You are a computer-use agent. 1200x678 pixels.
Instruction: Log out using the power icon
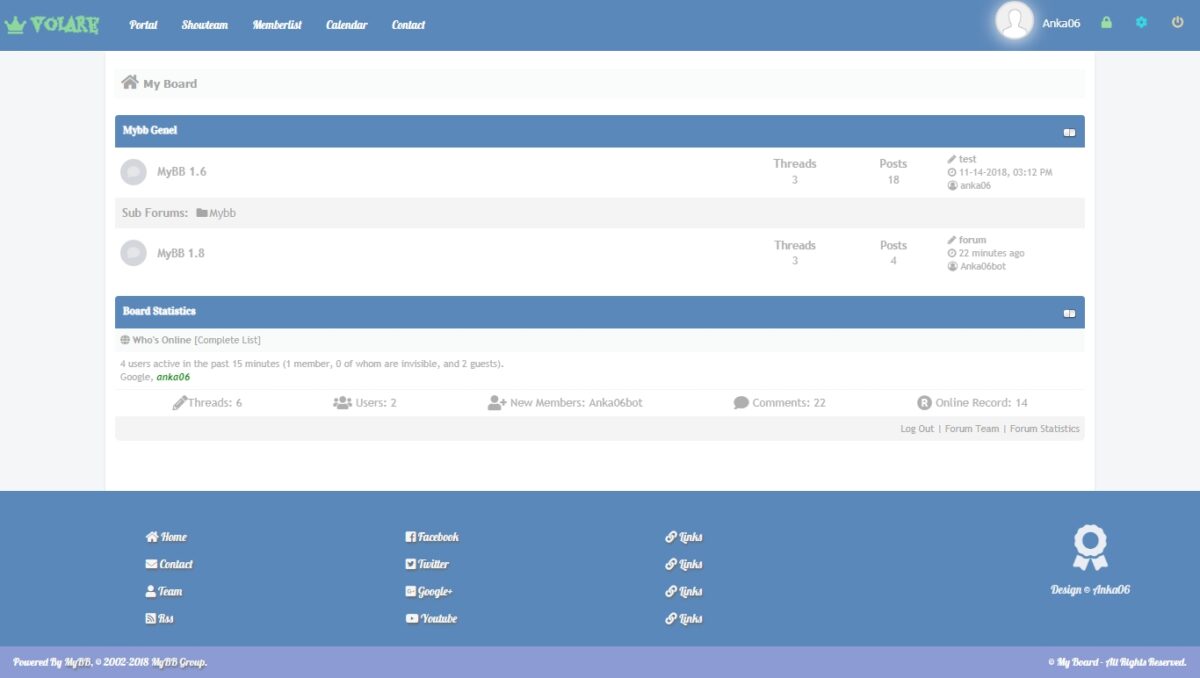point(1178,22)
